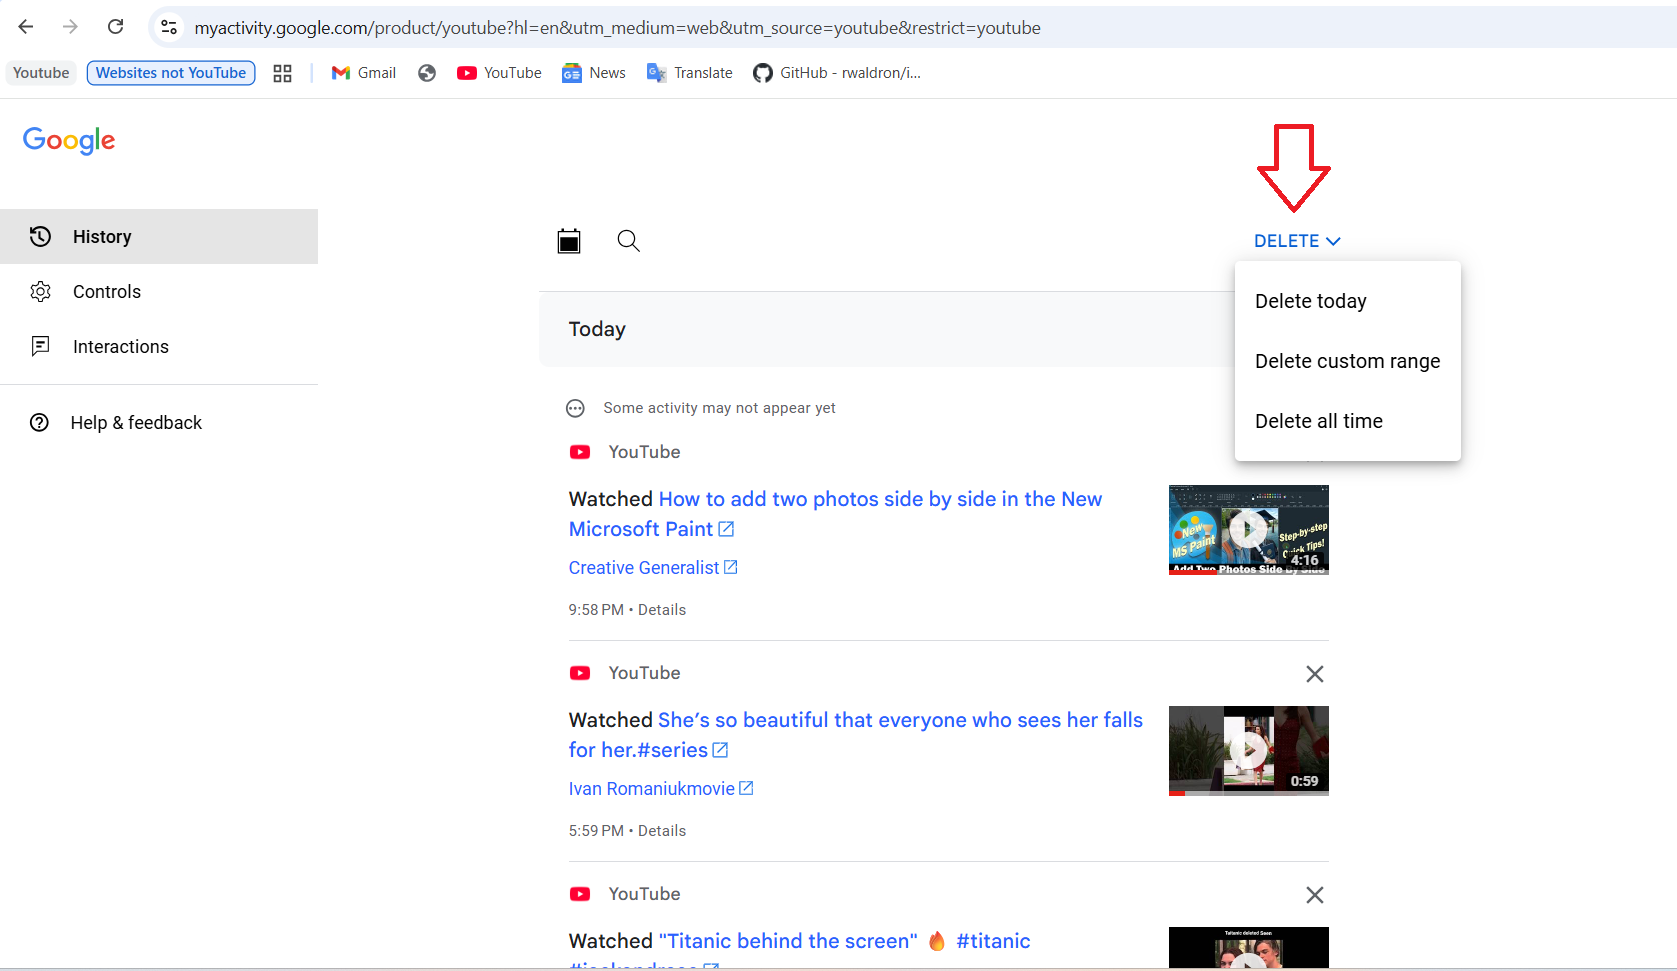Click the search activity icon
This screenshot has width=1677, height=971.
(628, 240)
